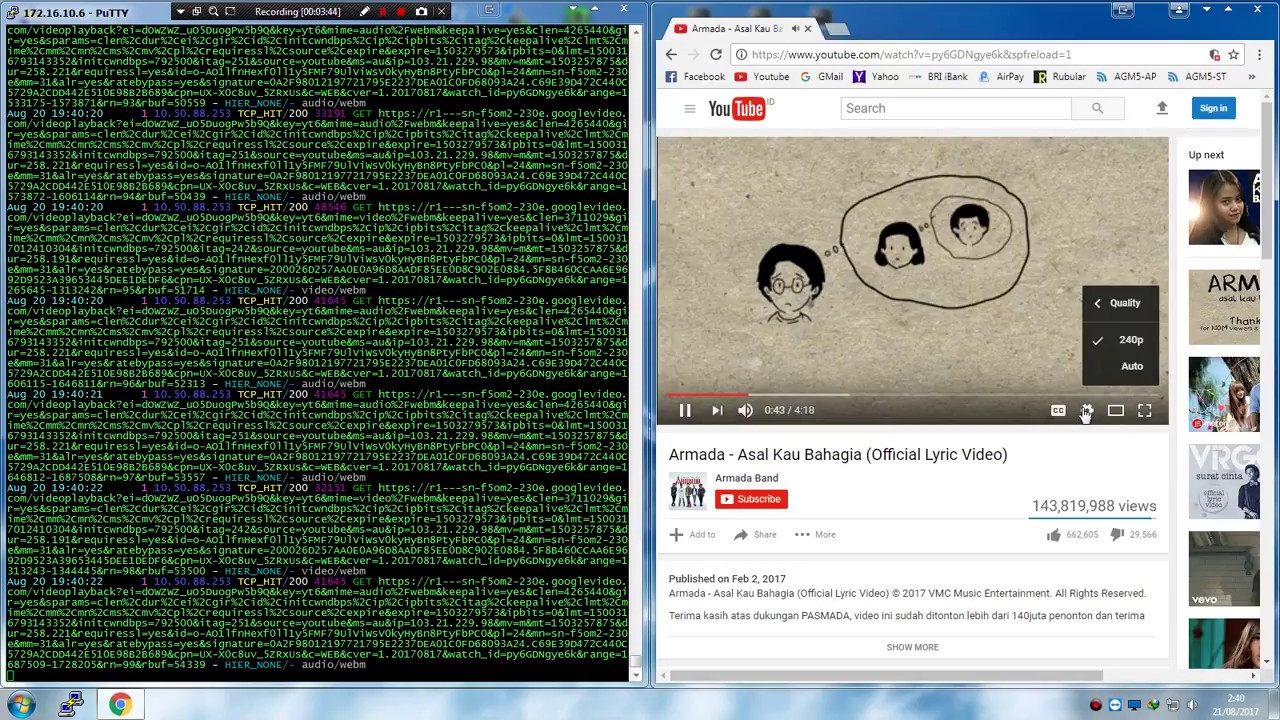
Task: Pause the YouTube video
Action: click(685, 410)
